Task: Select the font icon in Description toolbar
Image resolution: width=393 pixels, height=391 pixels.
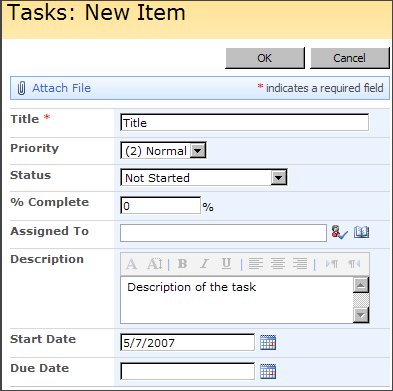Action: (131, 264)
